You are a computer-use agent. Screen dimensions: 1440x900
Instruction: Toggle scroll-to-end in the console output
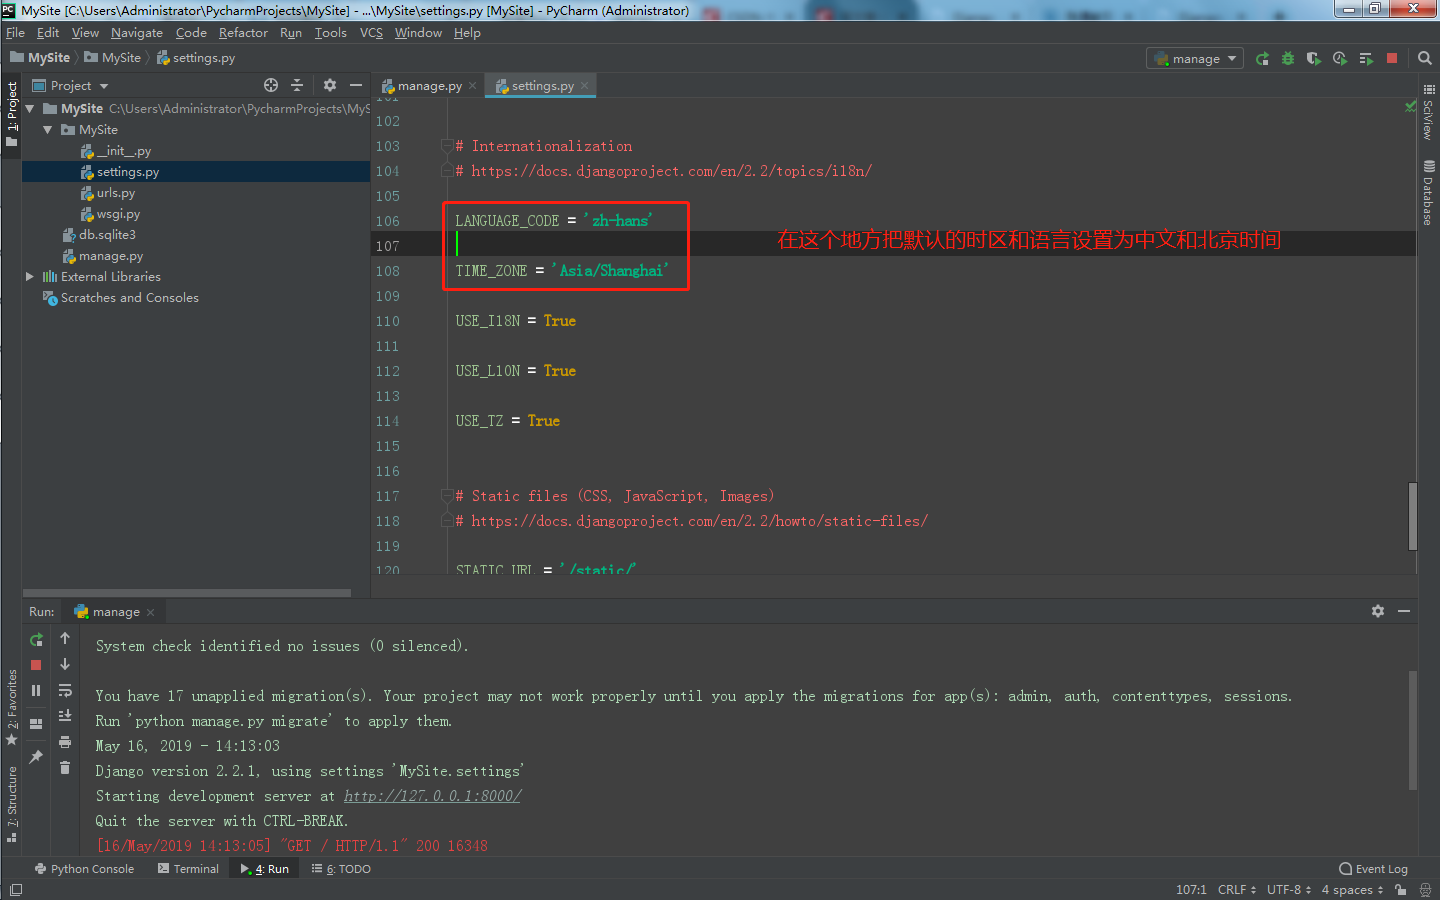64,716
